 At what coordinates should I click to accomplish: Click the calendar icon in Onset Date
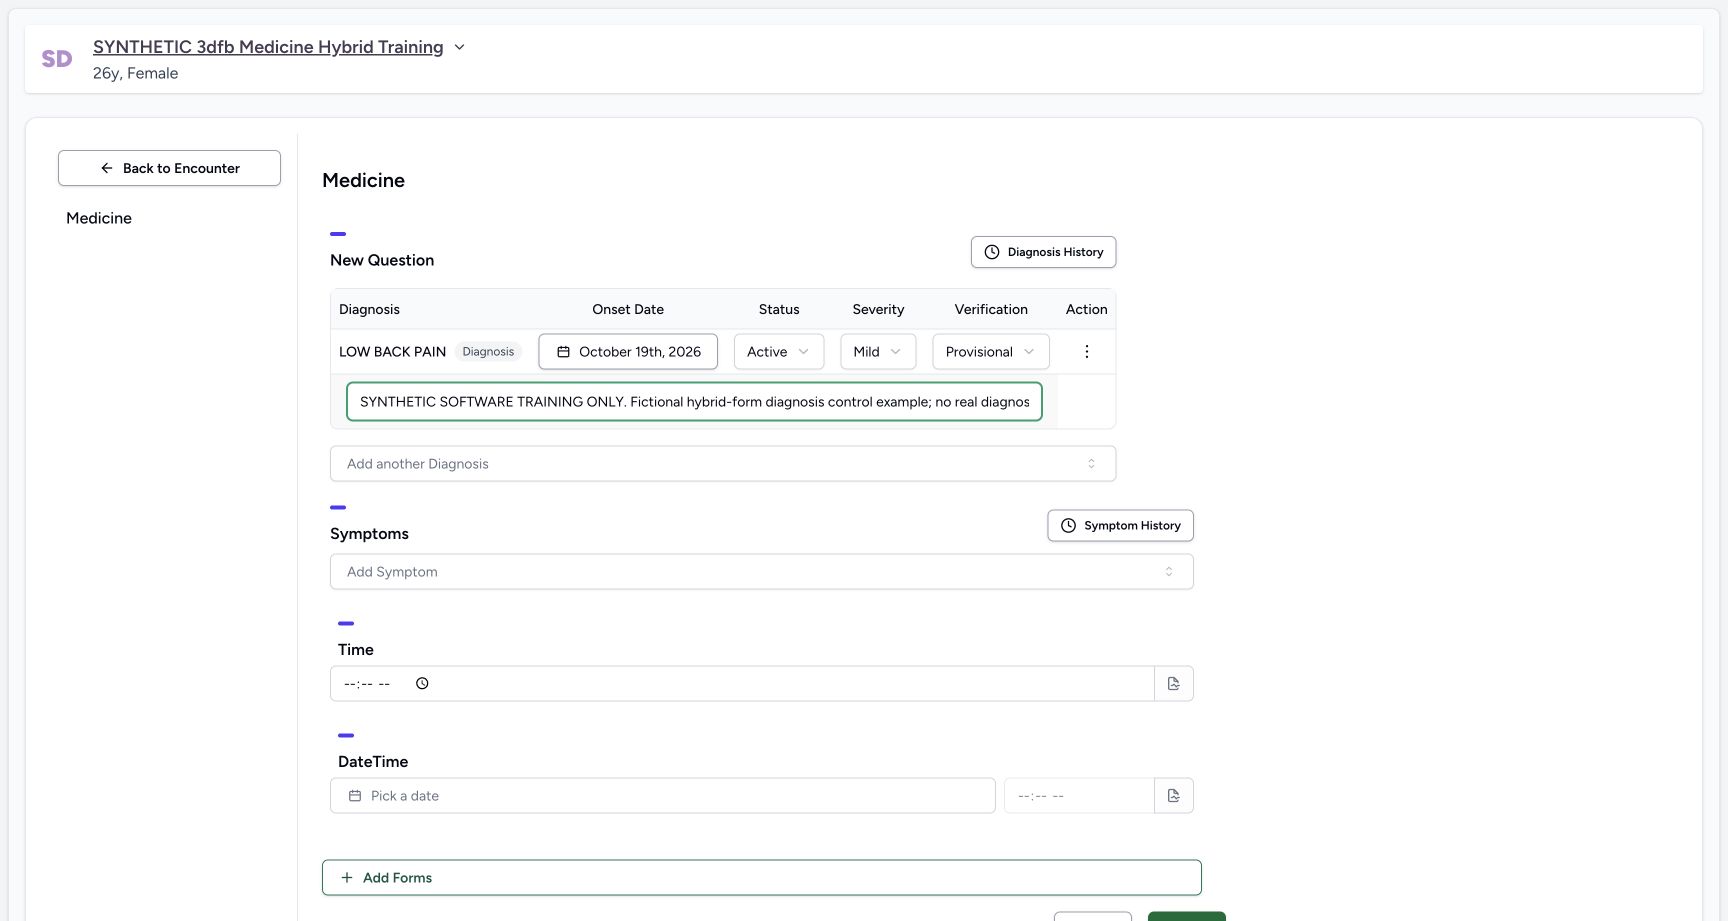[563, 352]
